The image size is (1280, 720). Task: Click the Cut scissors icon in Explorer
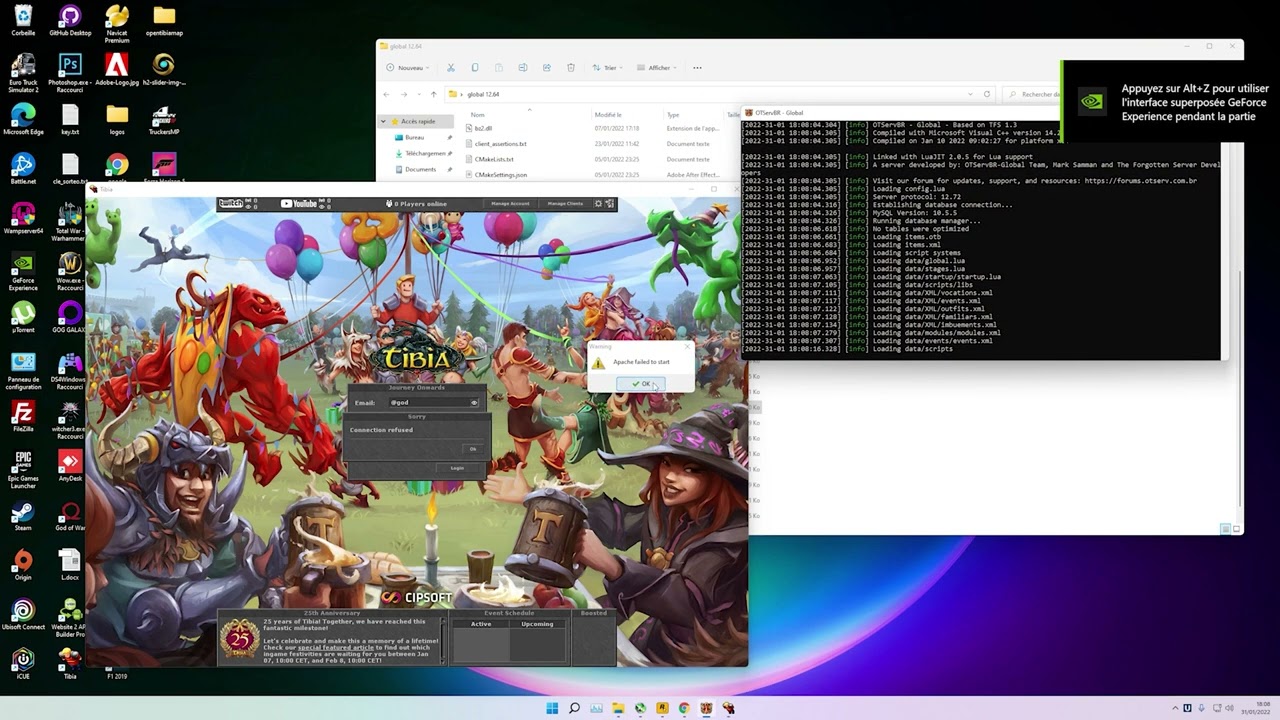point(451,68)
